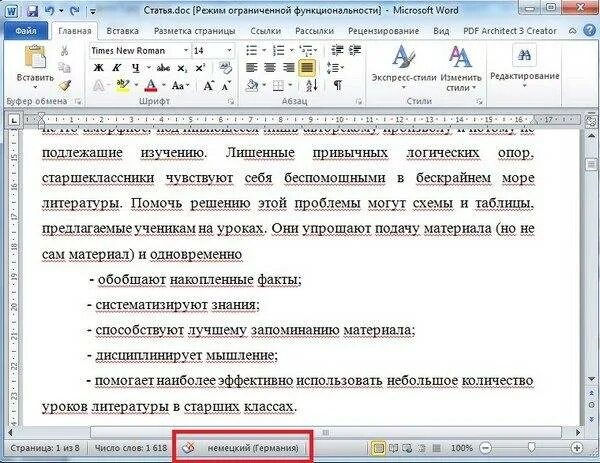
Task: Click the spell check book icon in status bar
Action: coord(189,447)
